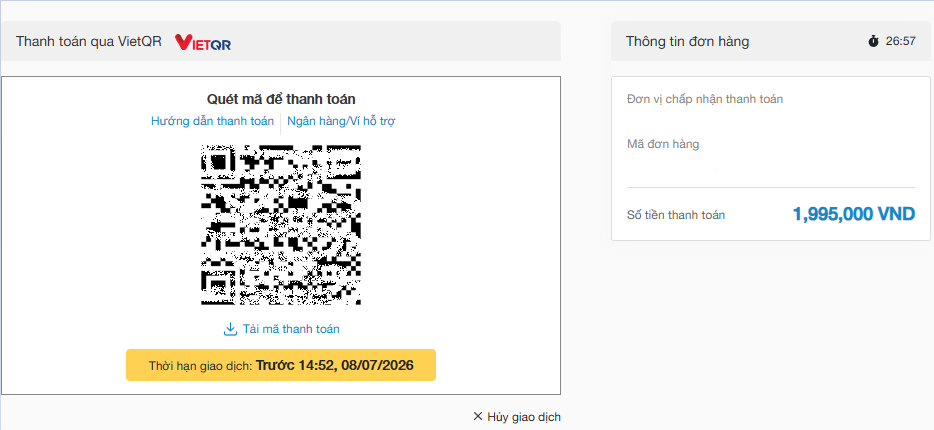Click the Mã đơn hàng label
This screenshot has height=430, width=934.
(663, 144)
